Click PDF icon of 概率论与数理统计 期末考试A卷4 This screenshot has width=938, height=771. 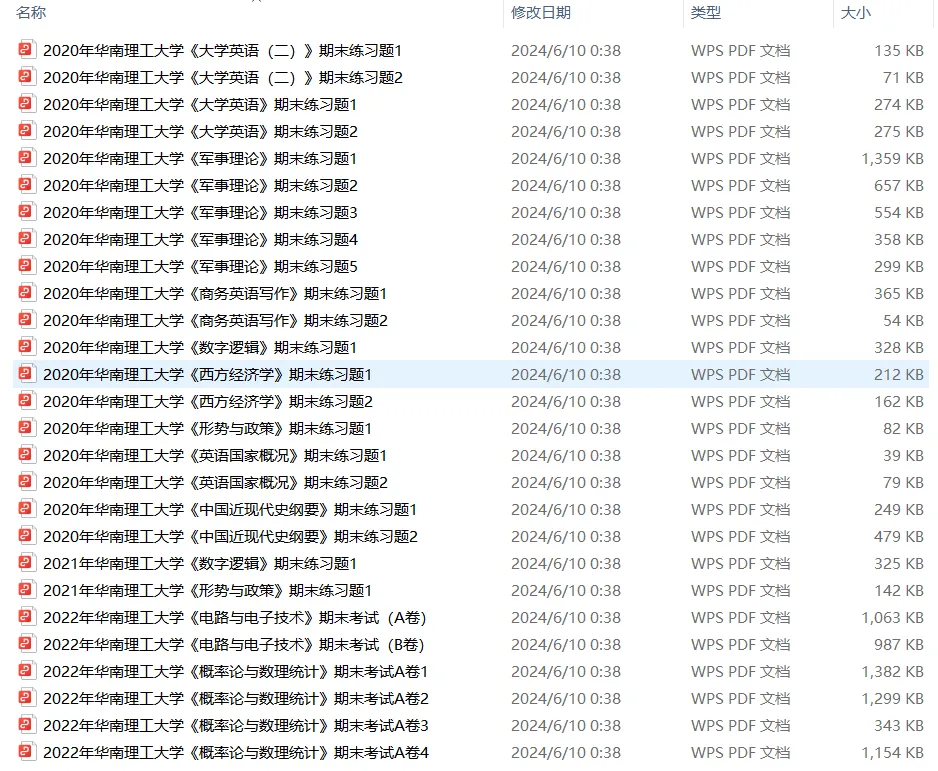pyautogui.click(x=26, y=751)
